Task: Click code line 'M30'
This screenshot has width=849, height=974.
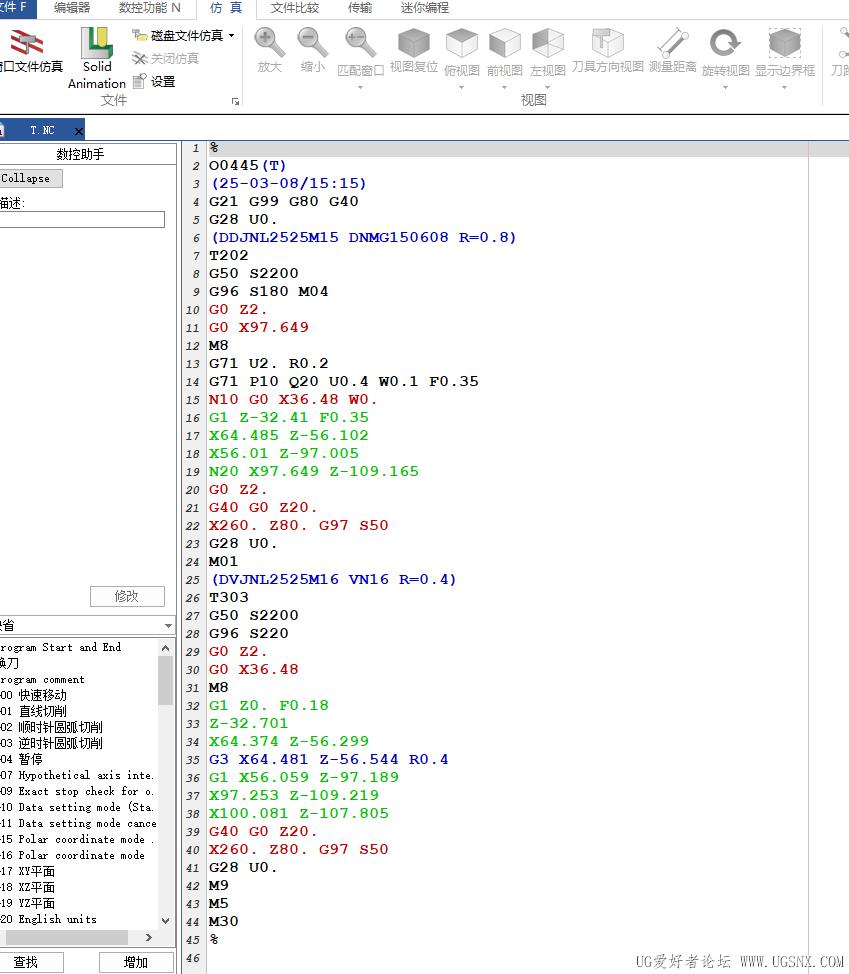Action: [224, 922]
